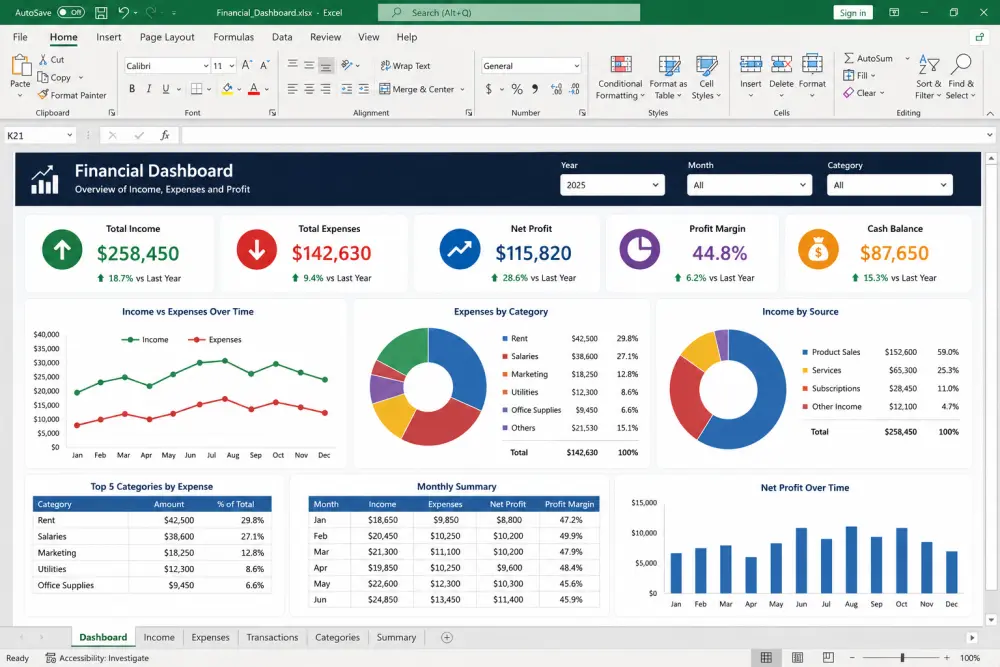This screenshot has height=667, width=1000.
Task: Toggle Wrap Text
Action: [x=405, y=65]
